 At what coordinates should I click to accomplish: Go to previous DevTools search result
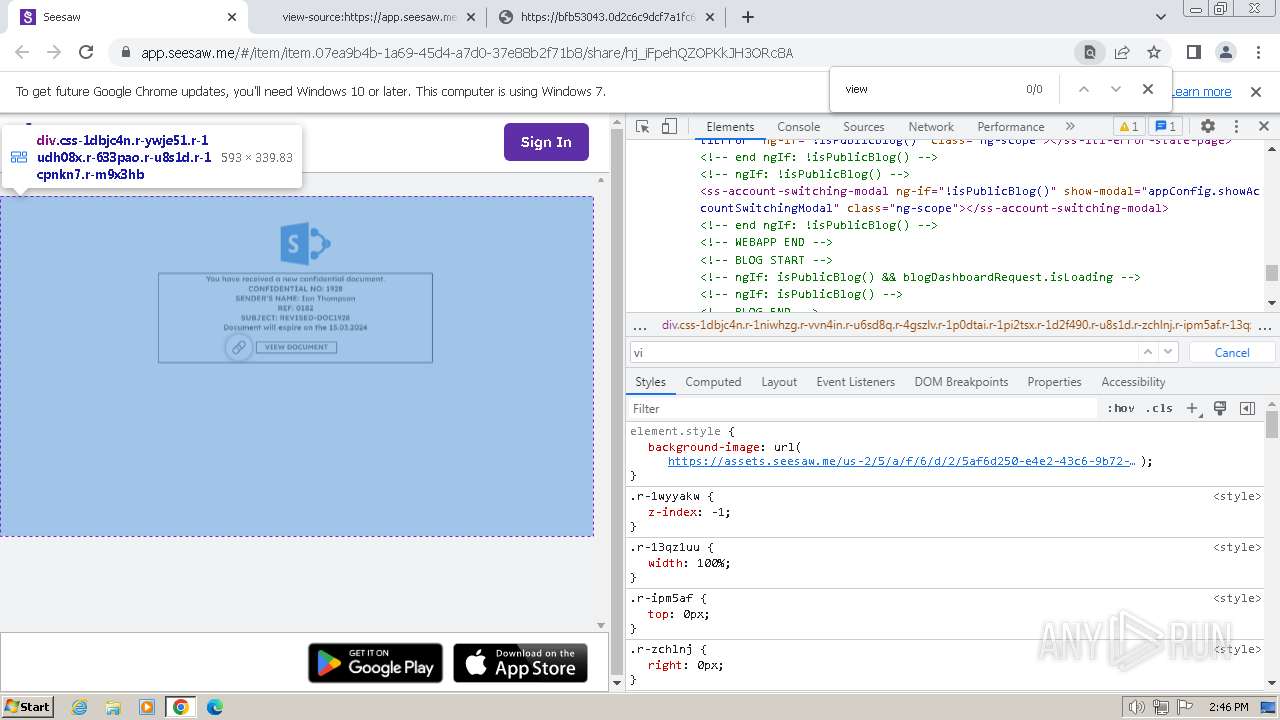coord(1148,352)
